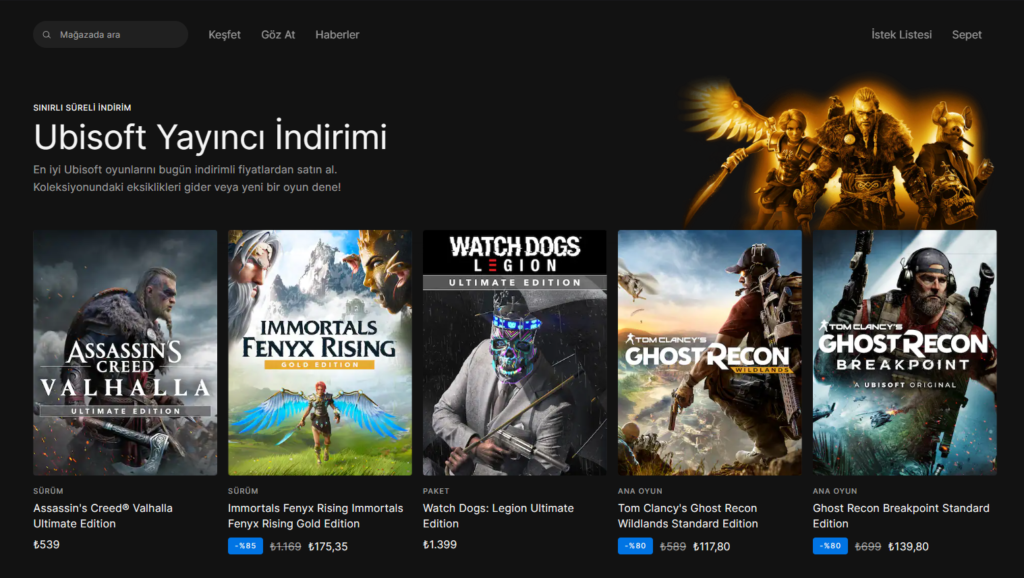Click the struck-through ₺699 price
This screenshot has width=1024, height=578.
point(868,547)
